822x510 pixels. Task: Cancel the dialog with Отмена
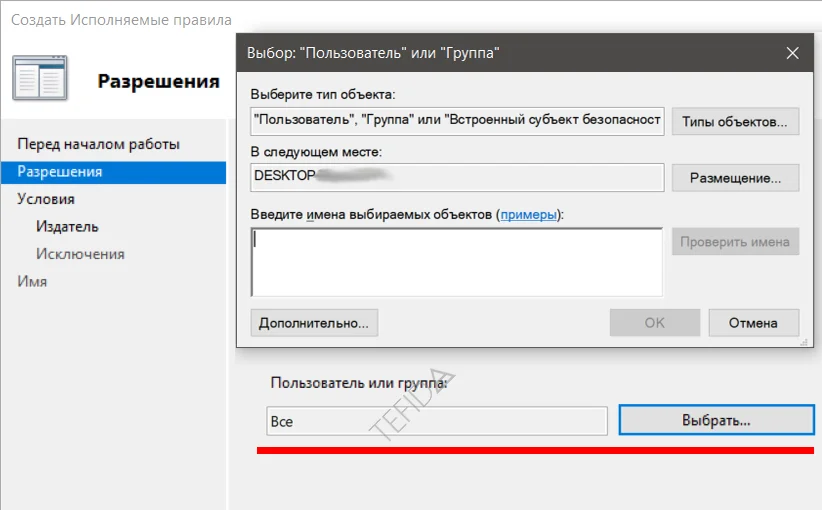(x=753, y=323)
